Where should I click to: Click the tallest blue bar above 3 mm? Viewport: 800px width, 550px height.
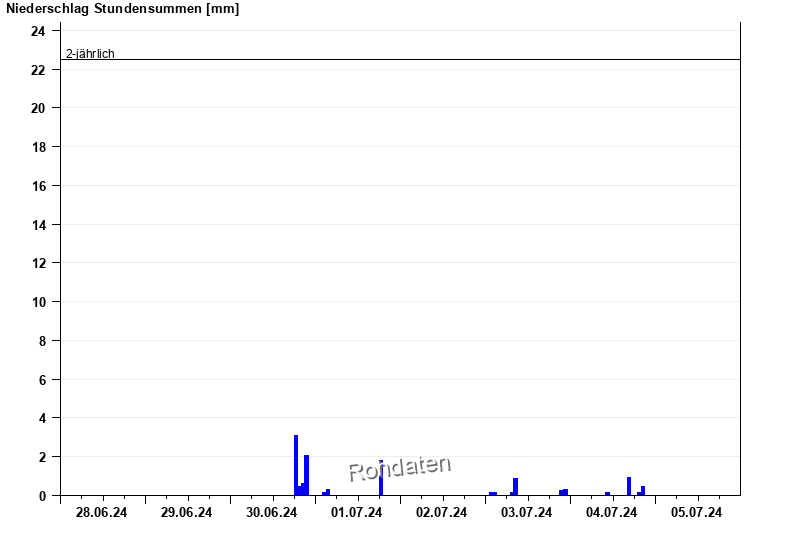(296, 465)
